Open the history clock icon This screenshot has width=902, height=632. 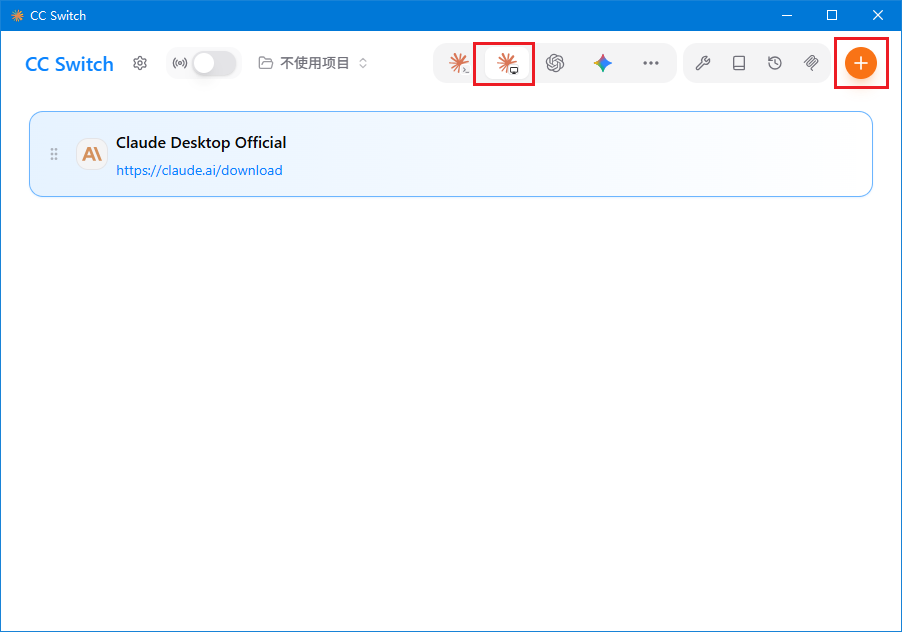pyautogui.click(x=775, y=63)
